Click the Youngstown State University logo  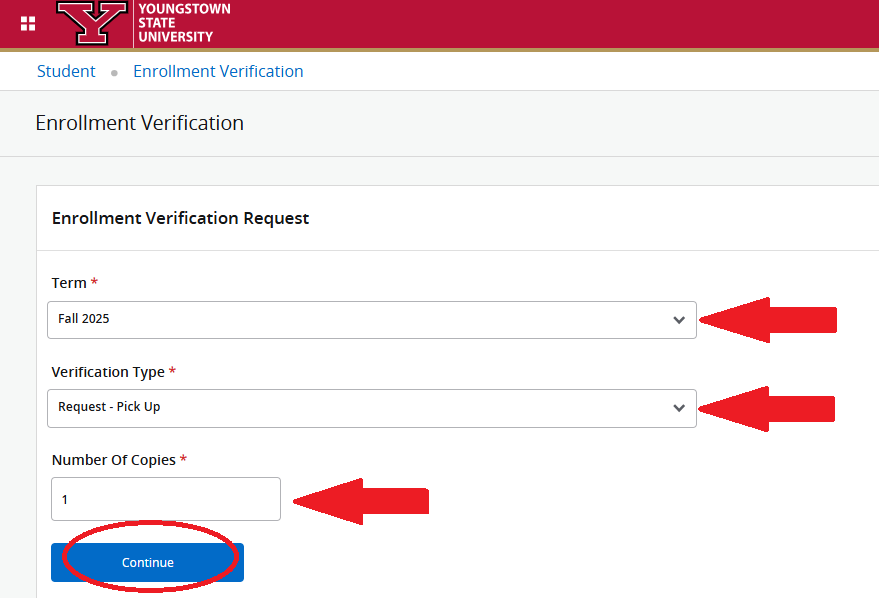[x=183, y=23]
